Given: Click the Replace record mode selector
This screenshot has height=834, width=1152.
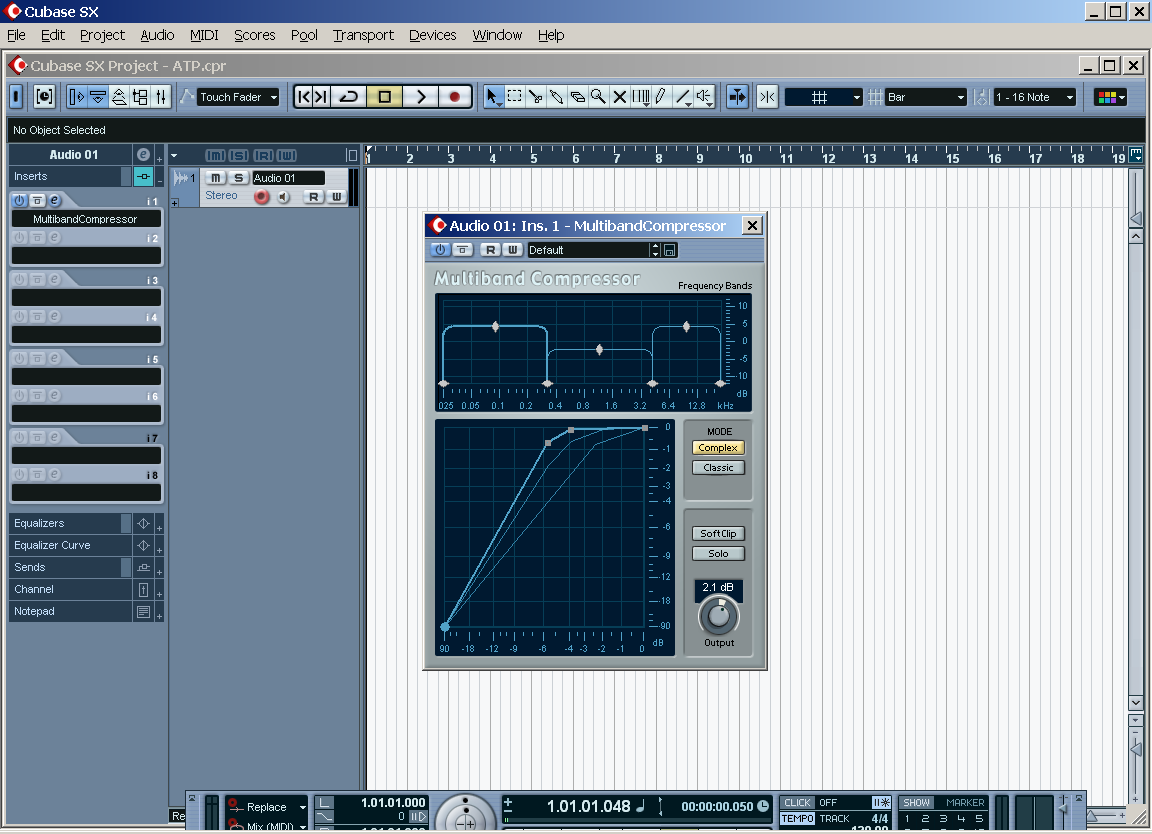Looking at the screenshot, I should (x=267, y=807).
